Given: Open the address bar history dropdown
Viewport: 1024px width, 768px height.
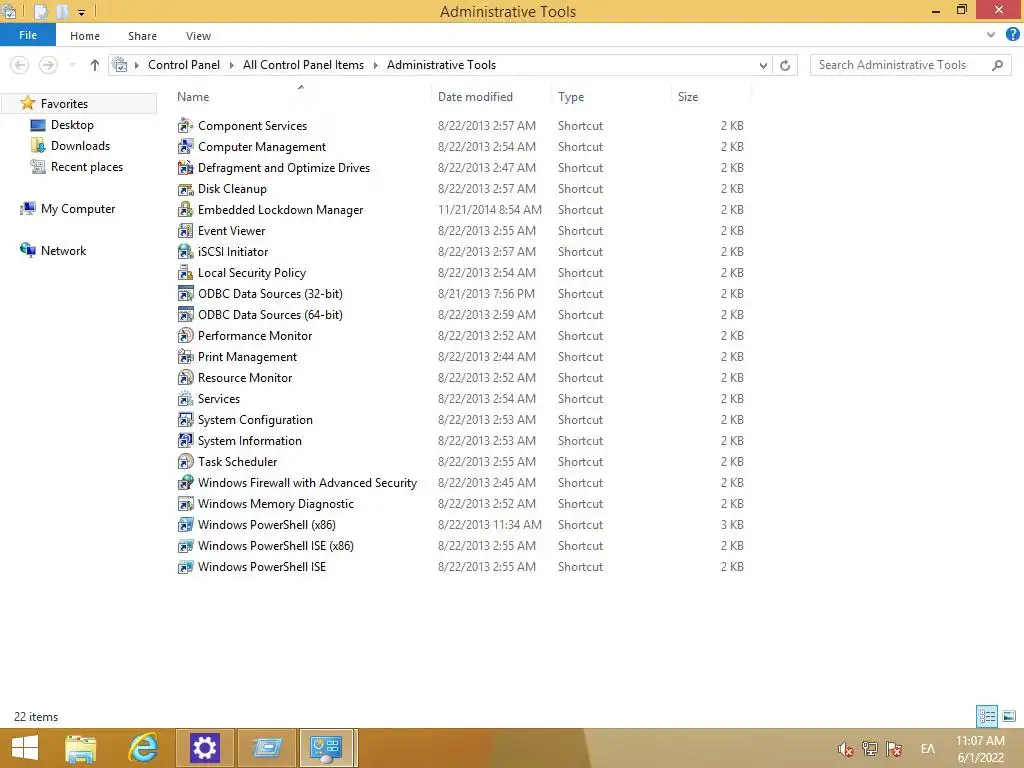Looking at the screenshot, I should 763,65.
